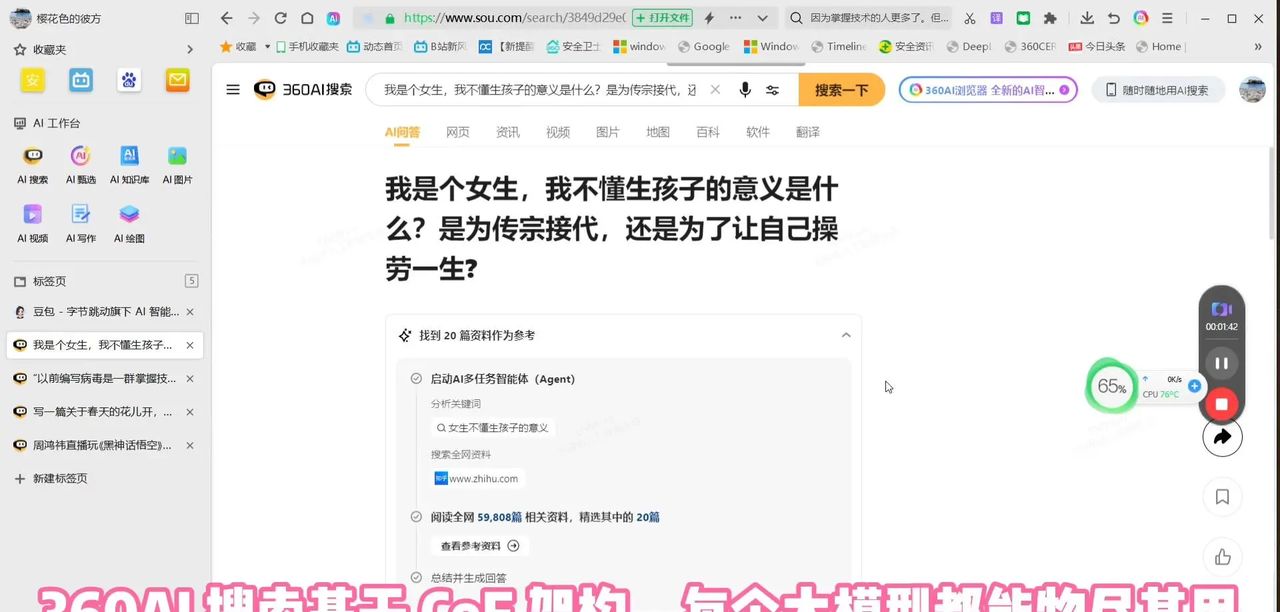Click the 搜索一下 search button
This screenshot has height=612, width=1280.
[840, 89]
